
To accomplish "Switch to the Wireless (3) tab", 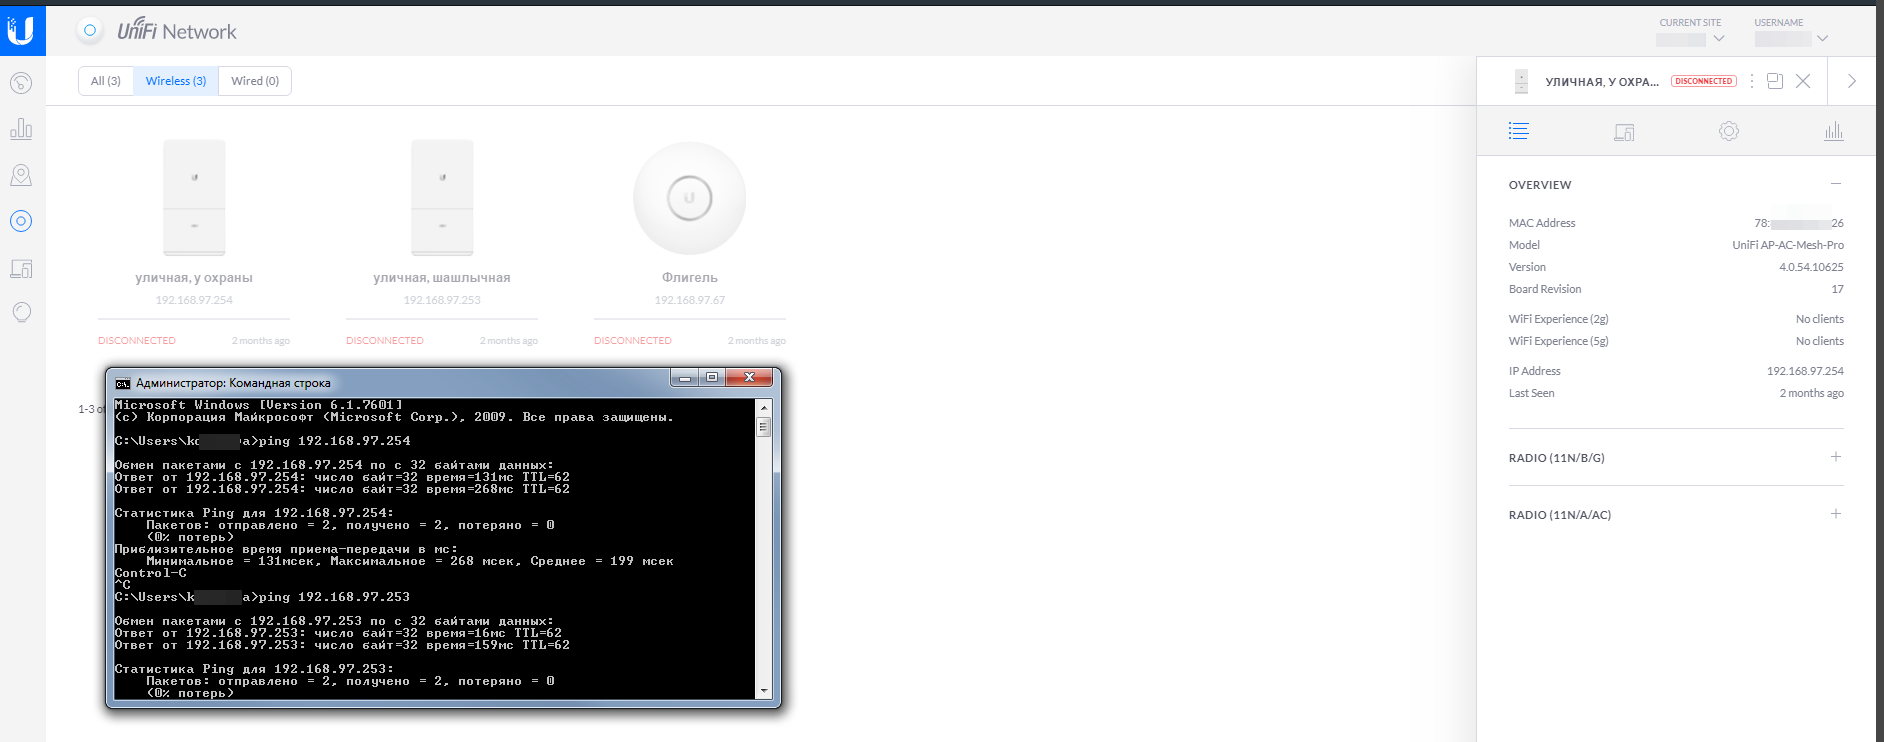I will pyautogui.click(x=176, y=81).
